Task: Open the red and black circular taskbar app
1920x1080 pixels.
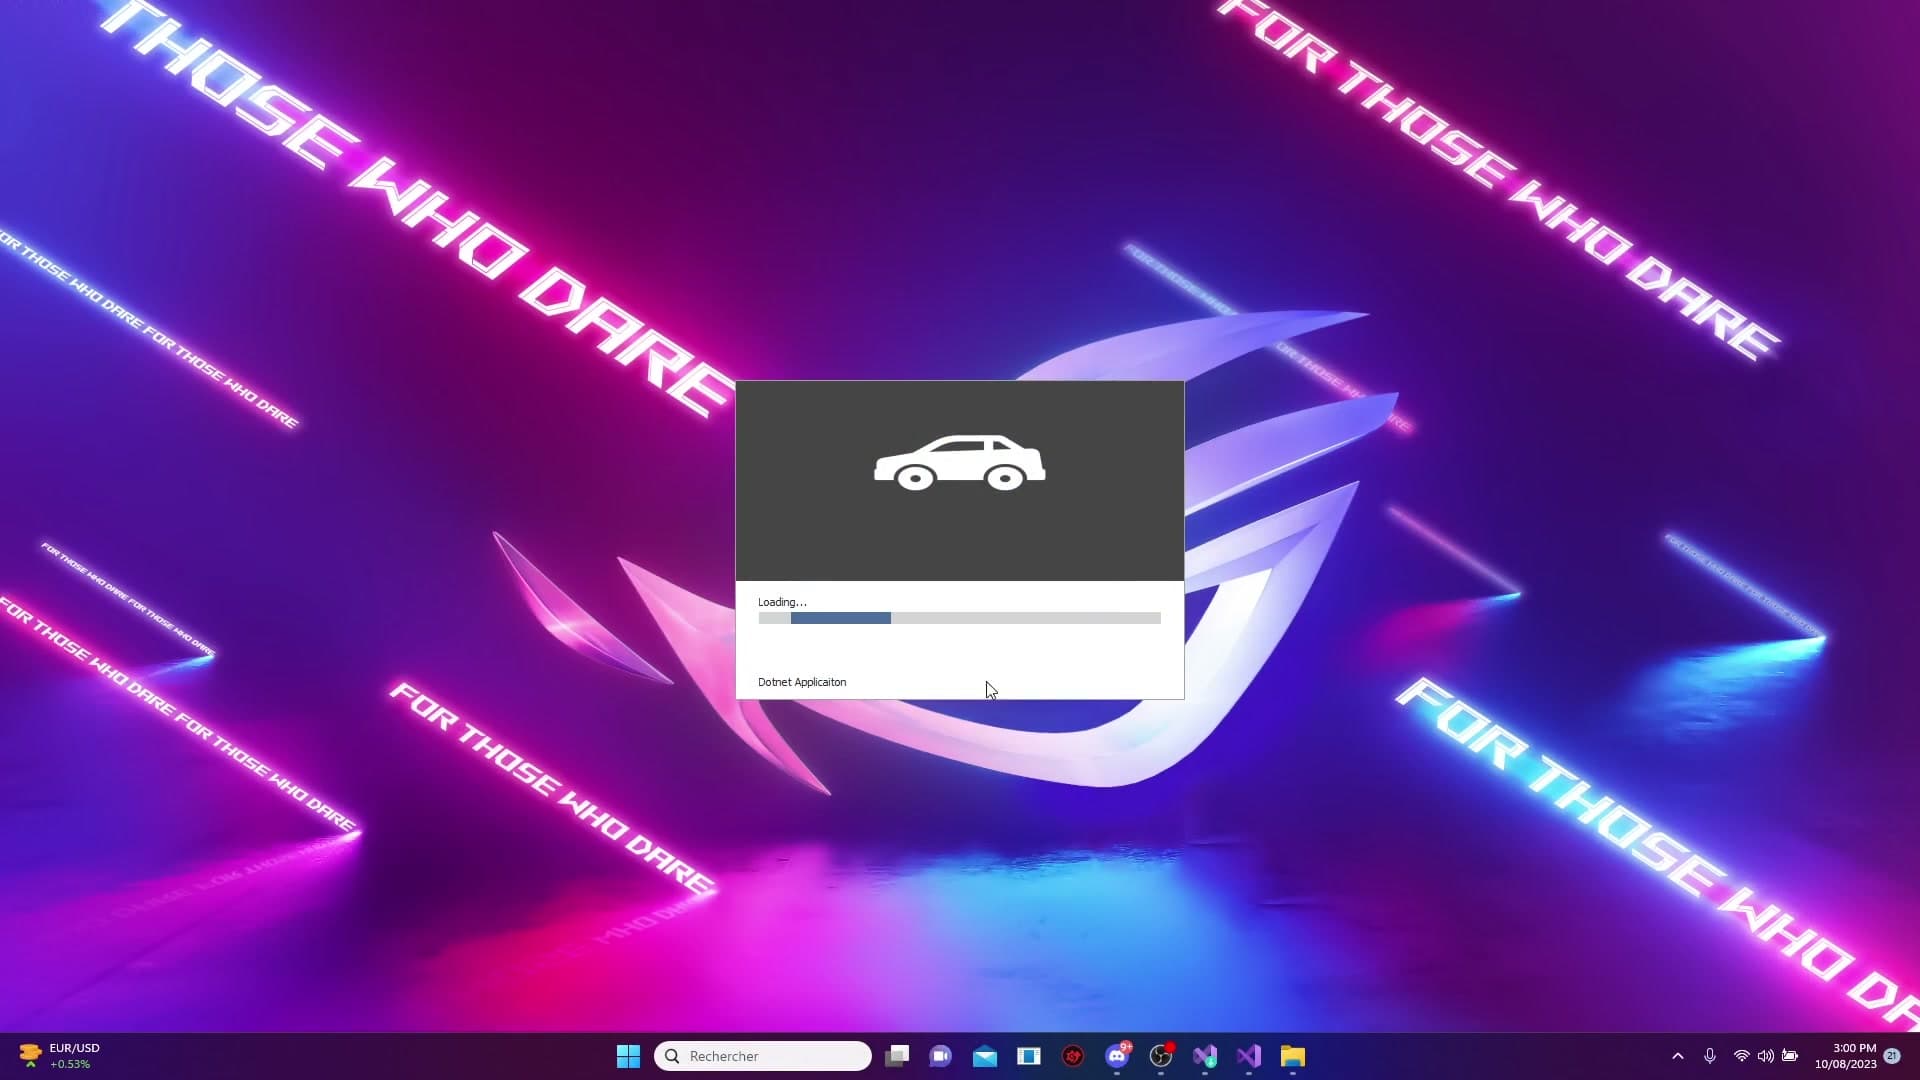Action: point(1073,1056)
